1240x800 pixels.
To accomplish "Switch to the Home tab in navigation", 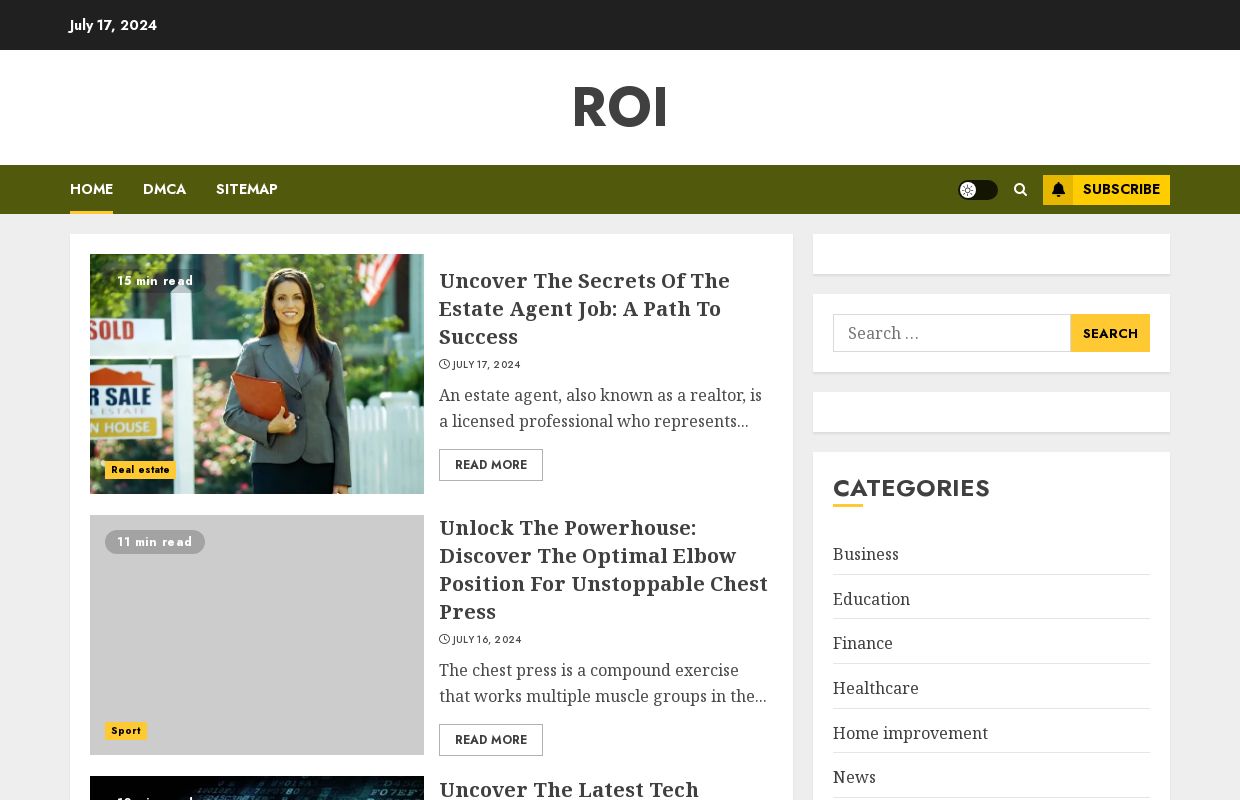I will [x=91, y=189].
